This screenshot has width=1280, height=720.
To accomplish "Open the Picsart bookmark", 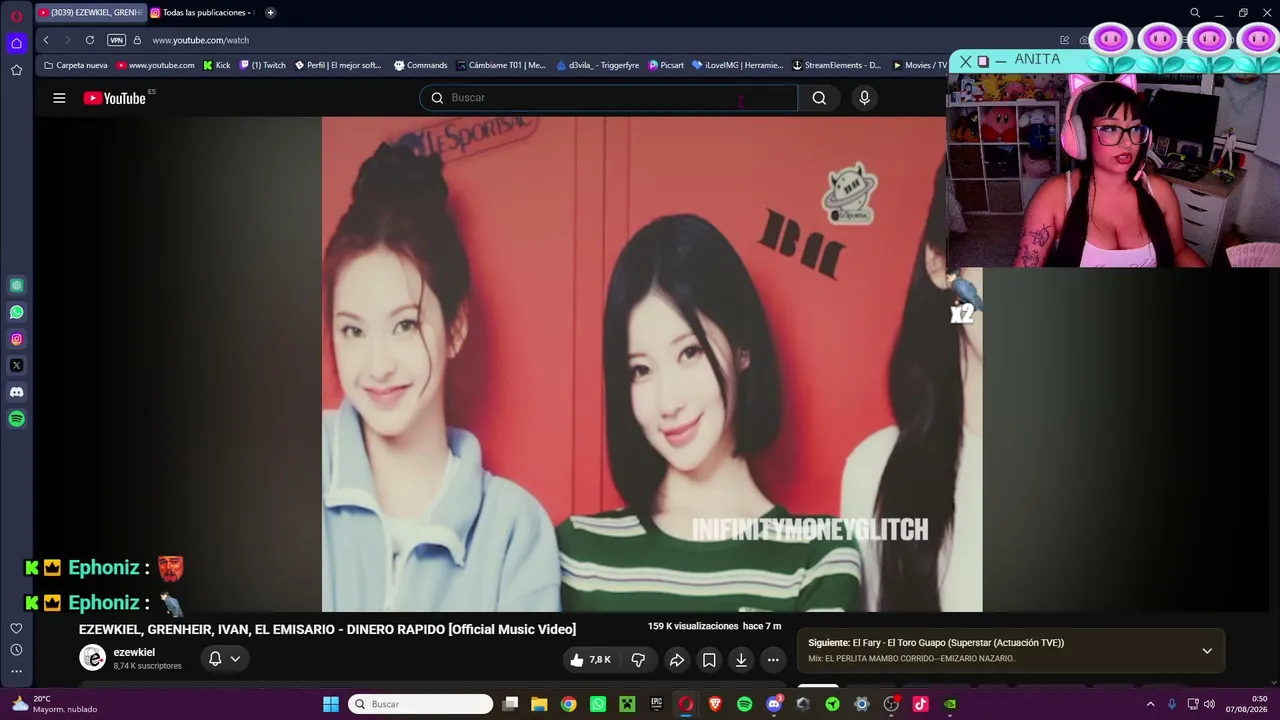I will (666, 65).
